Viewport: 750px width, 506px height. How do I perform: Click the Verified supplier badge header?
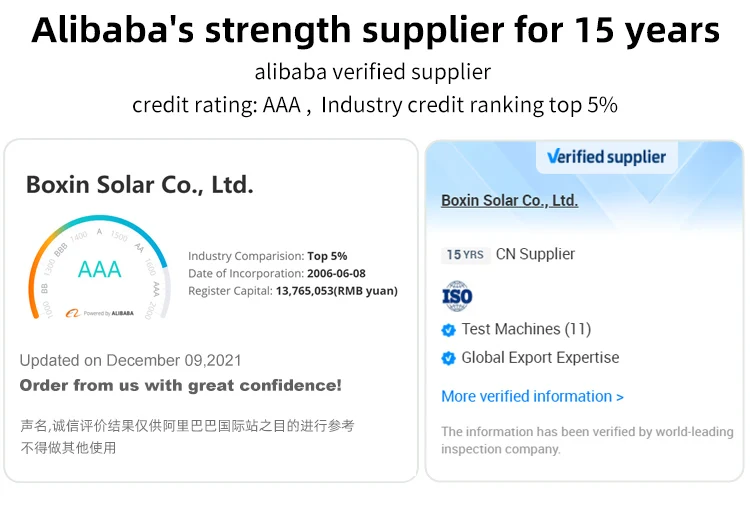pyautogui.click(x=607, y=157)
